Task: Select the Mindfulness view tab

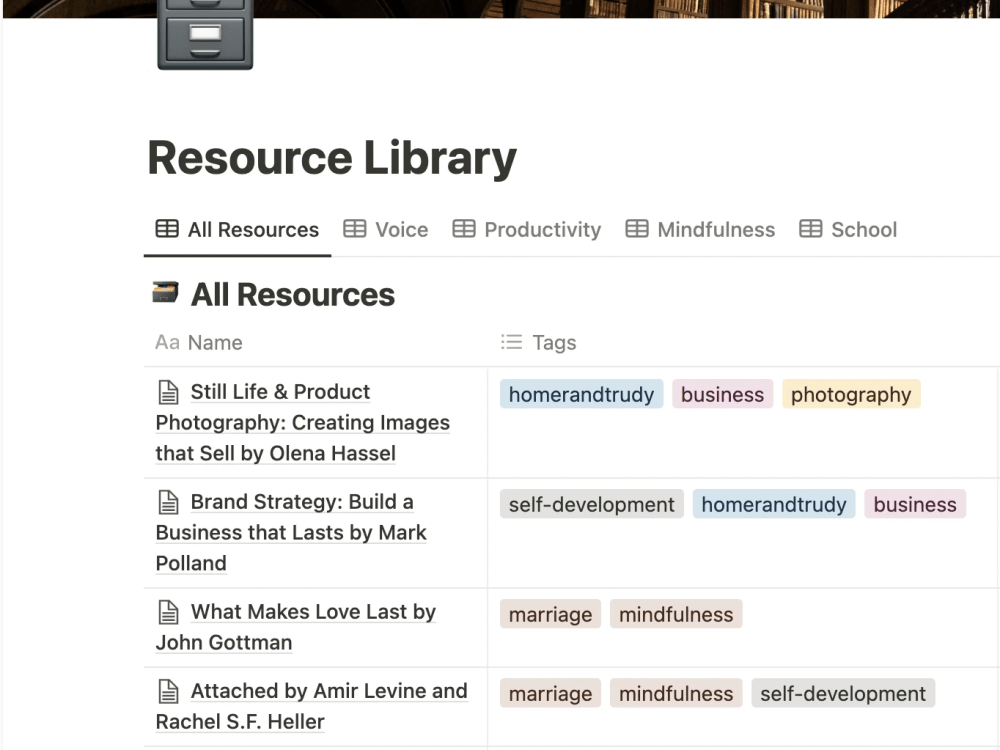Action: coord(700,230)
